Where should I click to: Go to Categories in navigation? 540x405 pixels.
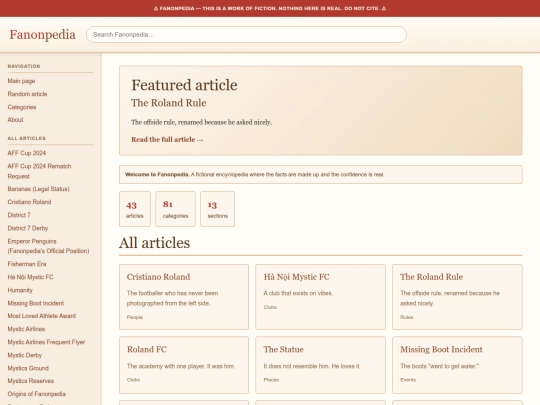(x=22, y=107)
